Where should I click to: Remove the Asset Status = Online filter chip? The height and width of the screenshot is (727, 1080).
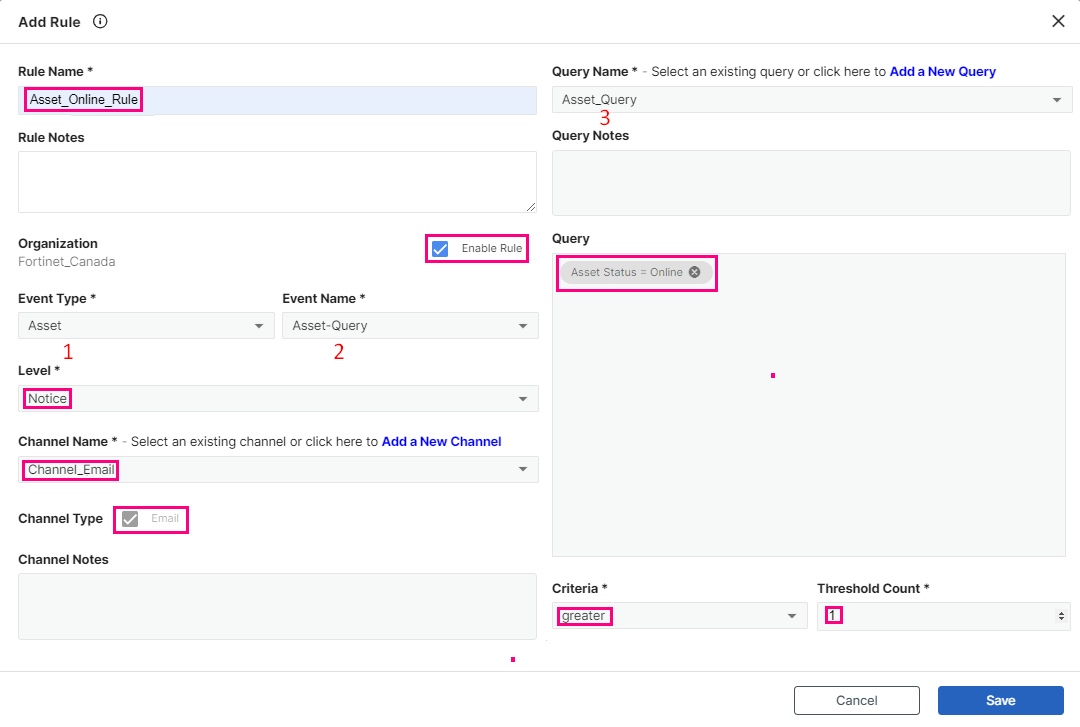coord(695,272)
